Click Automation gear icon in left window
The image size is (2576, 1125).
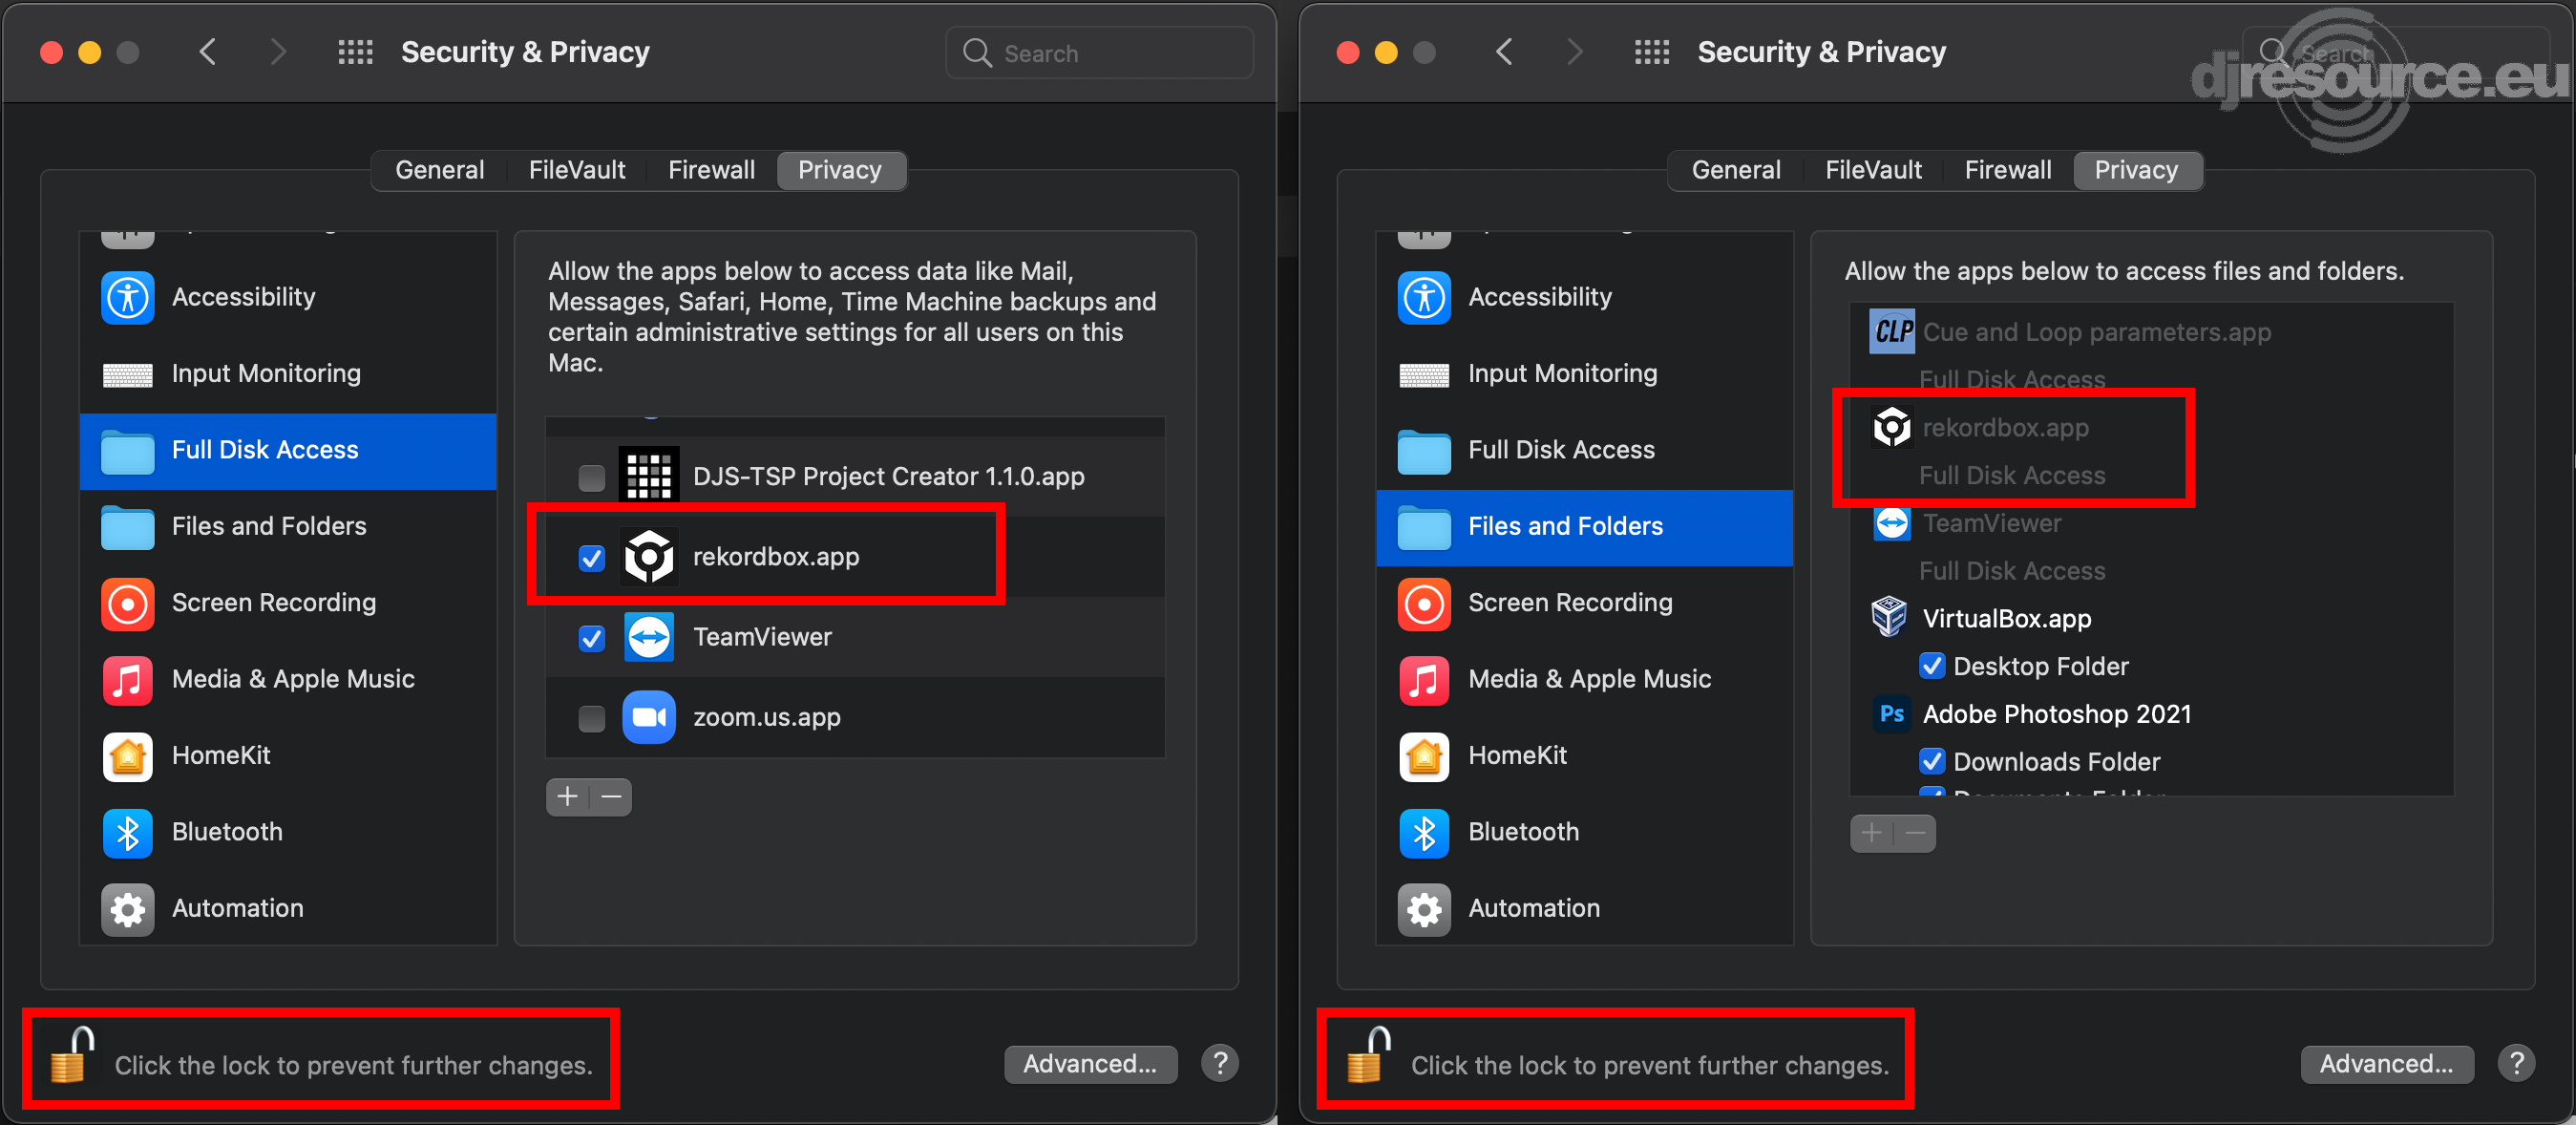click(127, 909)
